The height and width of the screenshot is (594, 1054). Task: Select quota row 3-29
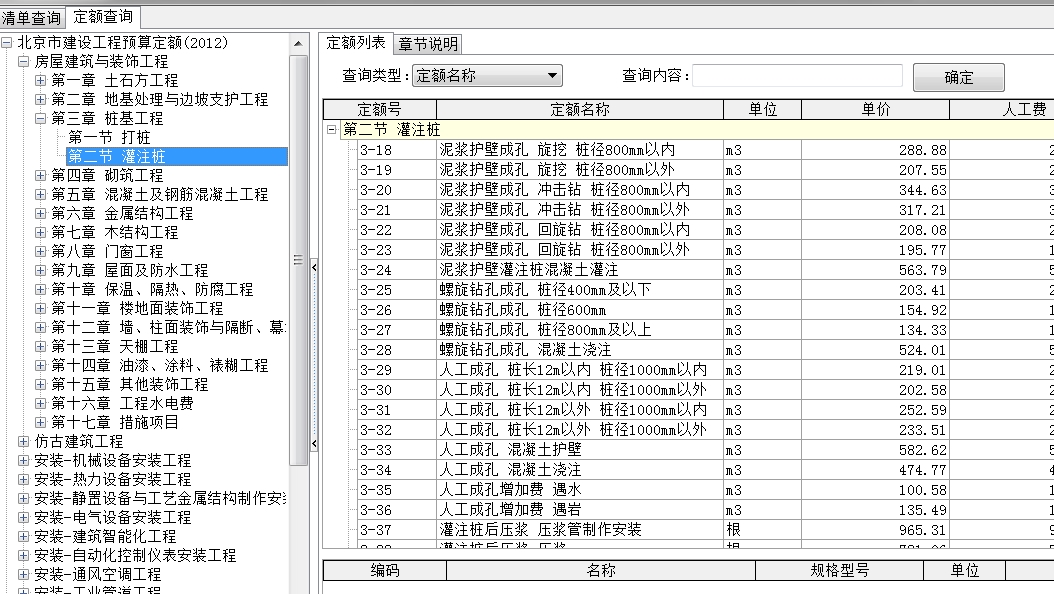click(705, 370)
